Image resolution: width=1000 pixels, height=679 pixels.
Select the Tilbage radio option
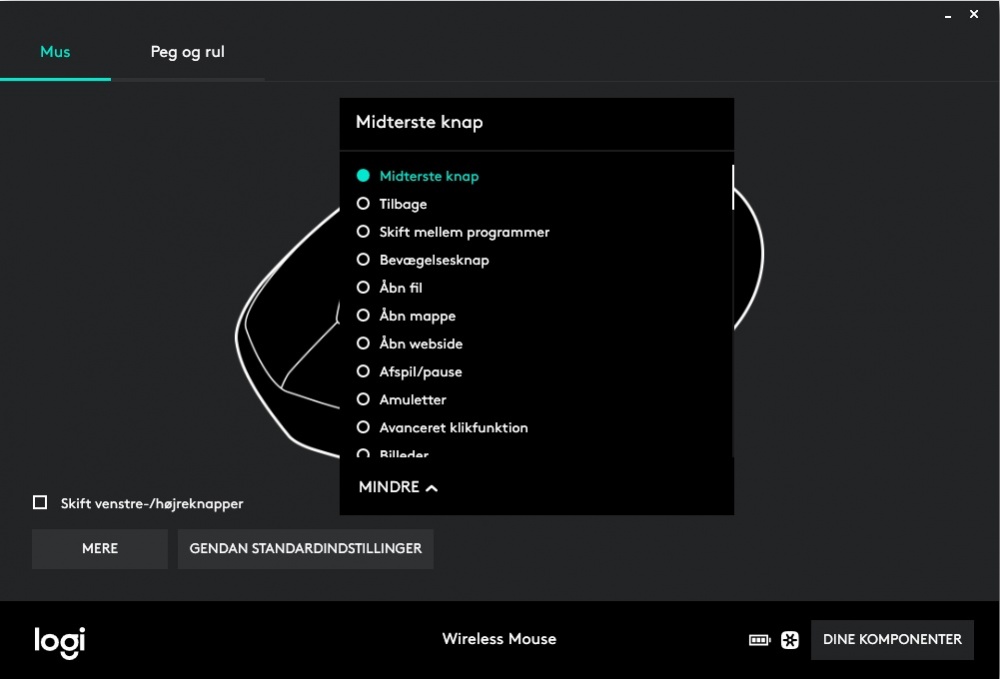click(363, 204)
